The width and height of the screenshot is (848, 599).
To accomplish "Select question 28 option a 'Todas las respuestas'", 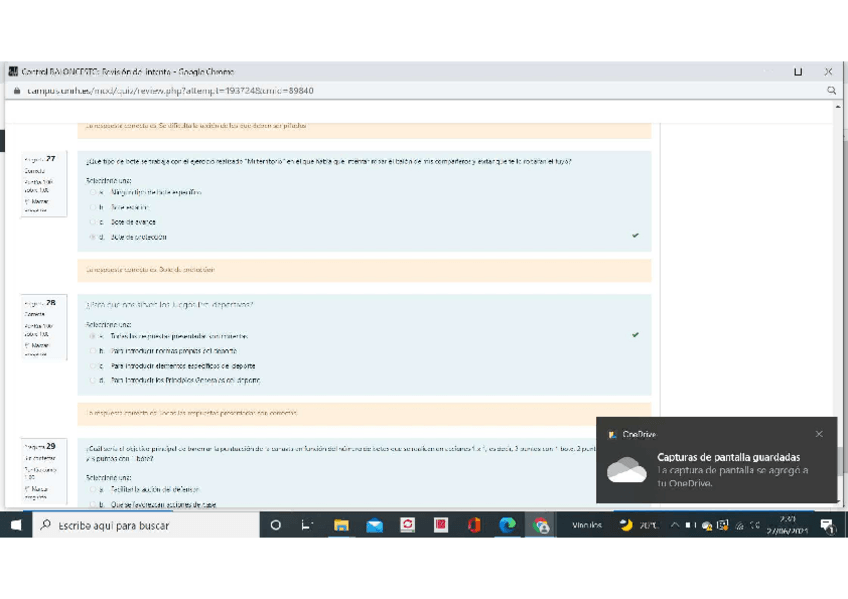I will pos(93,336).
